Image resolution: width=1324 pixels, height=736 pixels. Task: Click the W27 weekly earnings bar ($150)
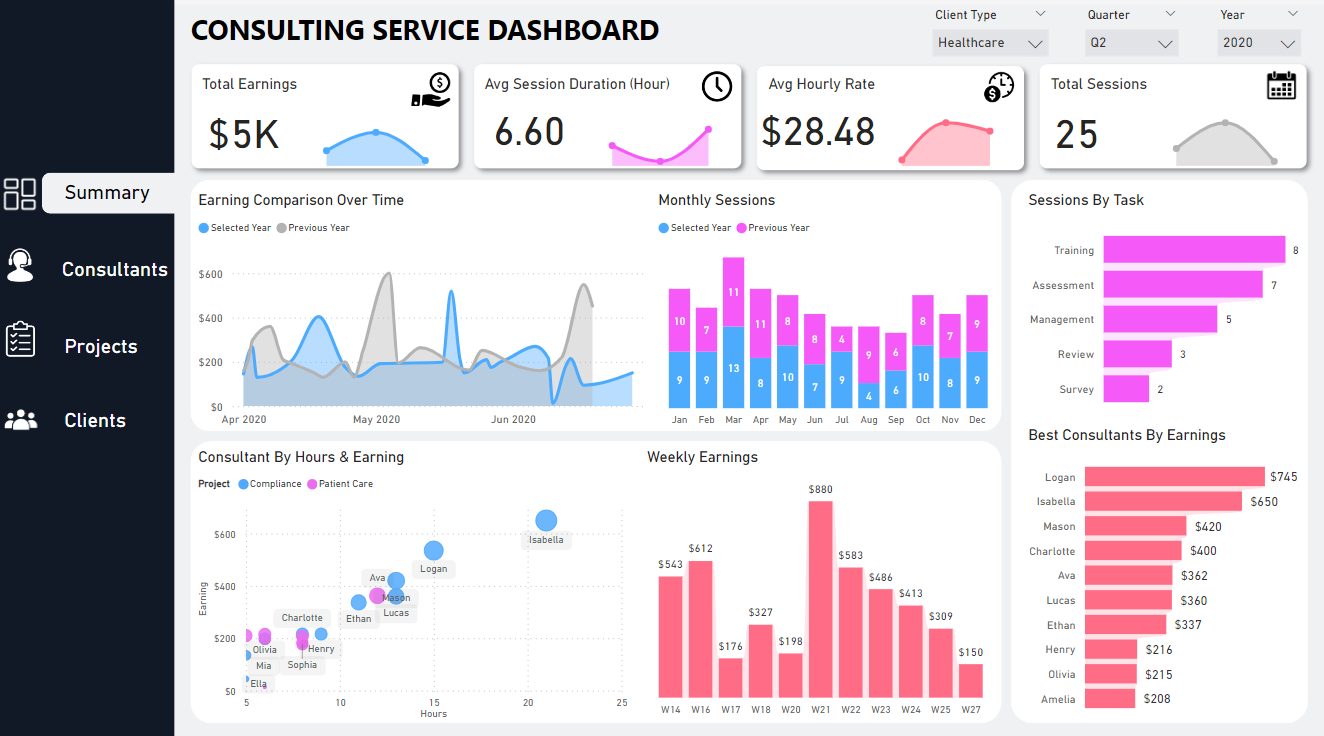coord(970,681)
